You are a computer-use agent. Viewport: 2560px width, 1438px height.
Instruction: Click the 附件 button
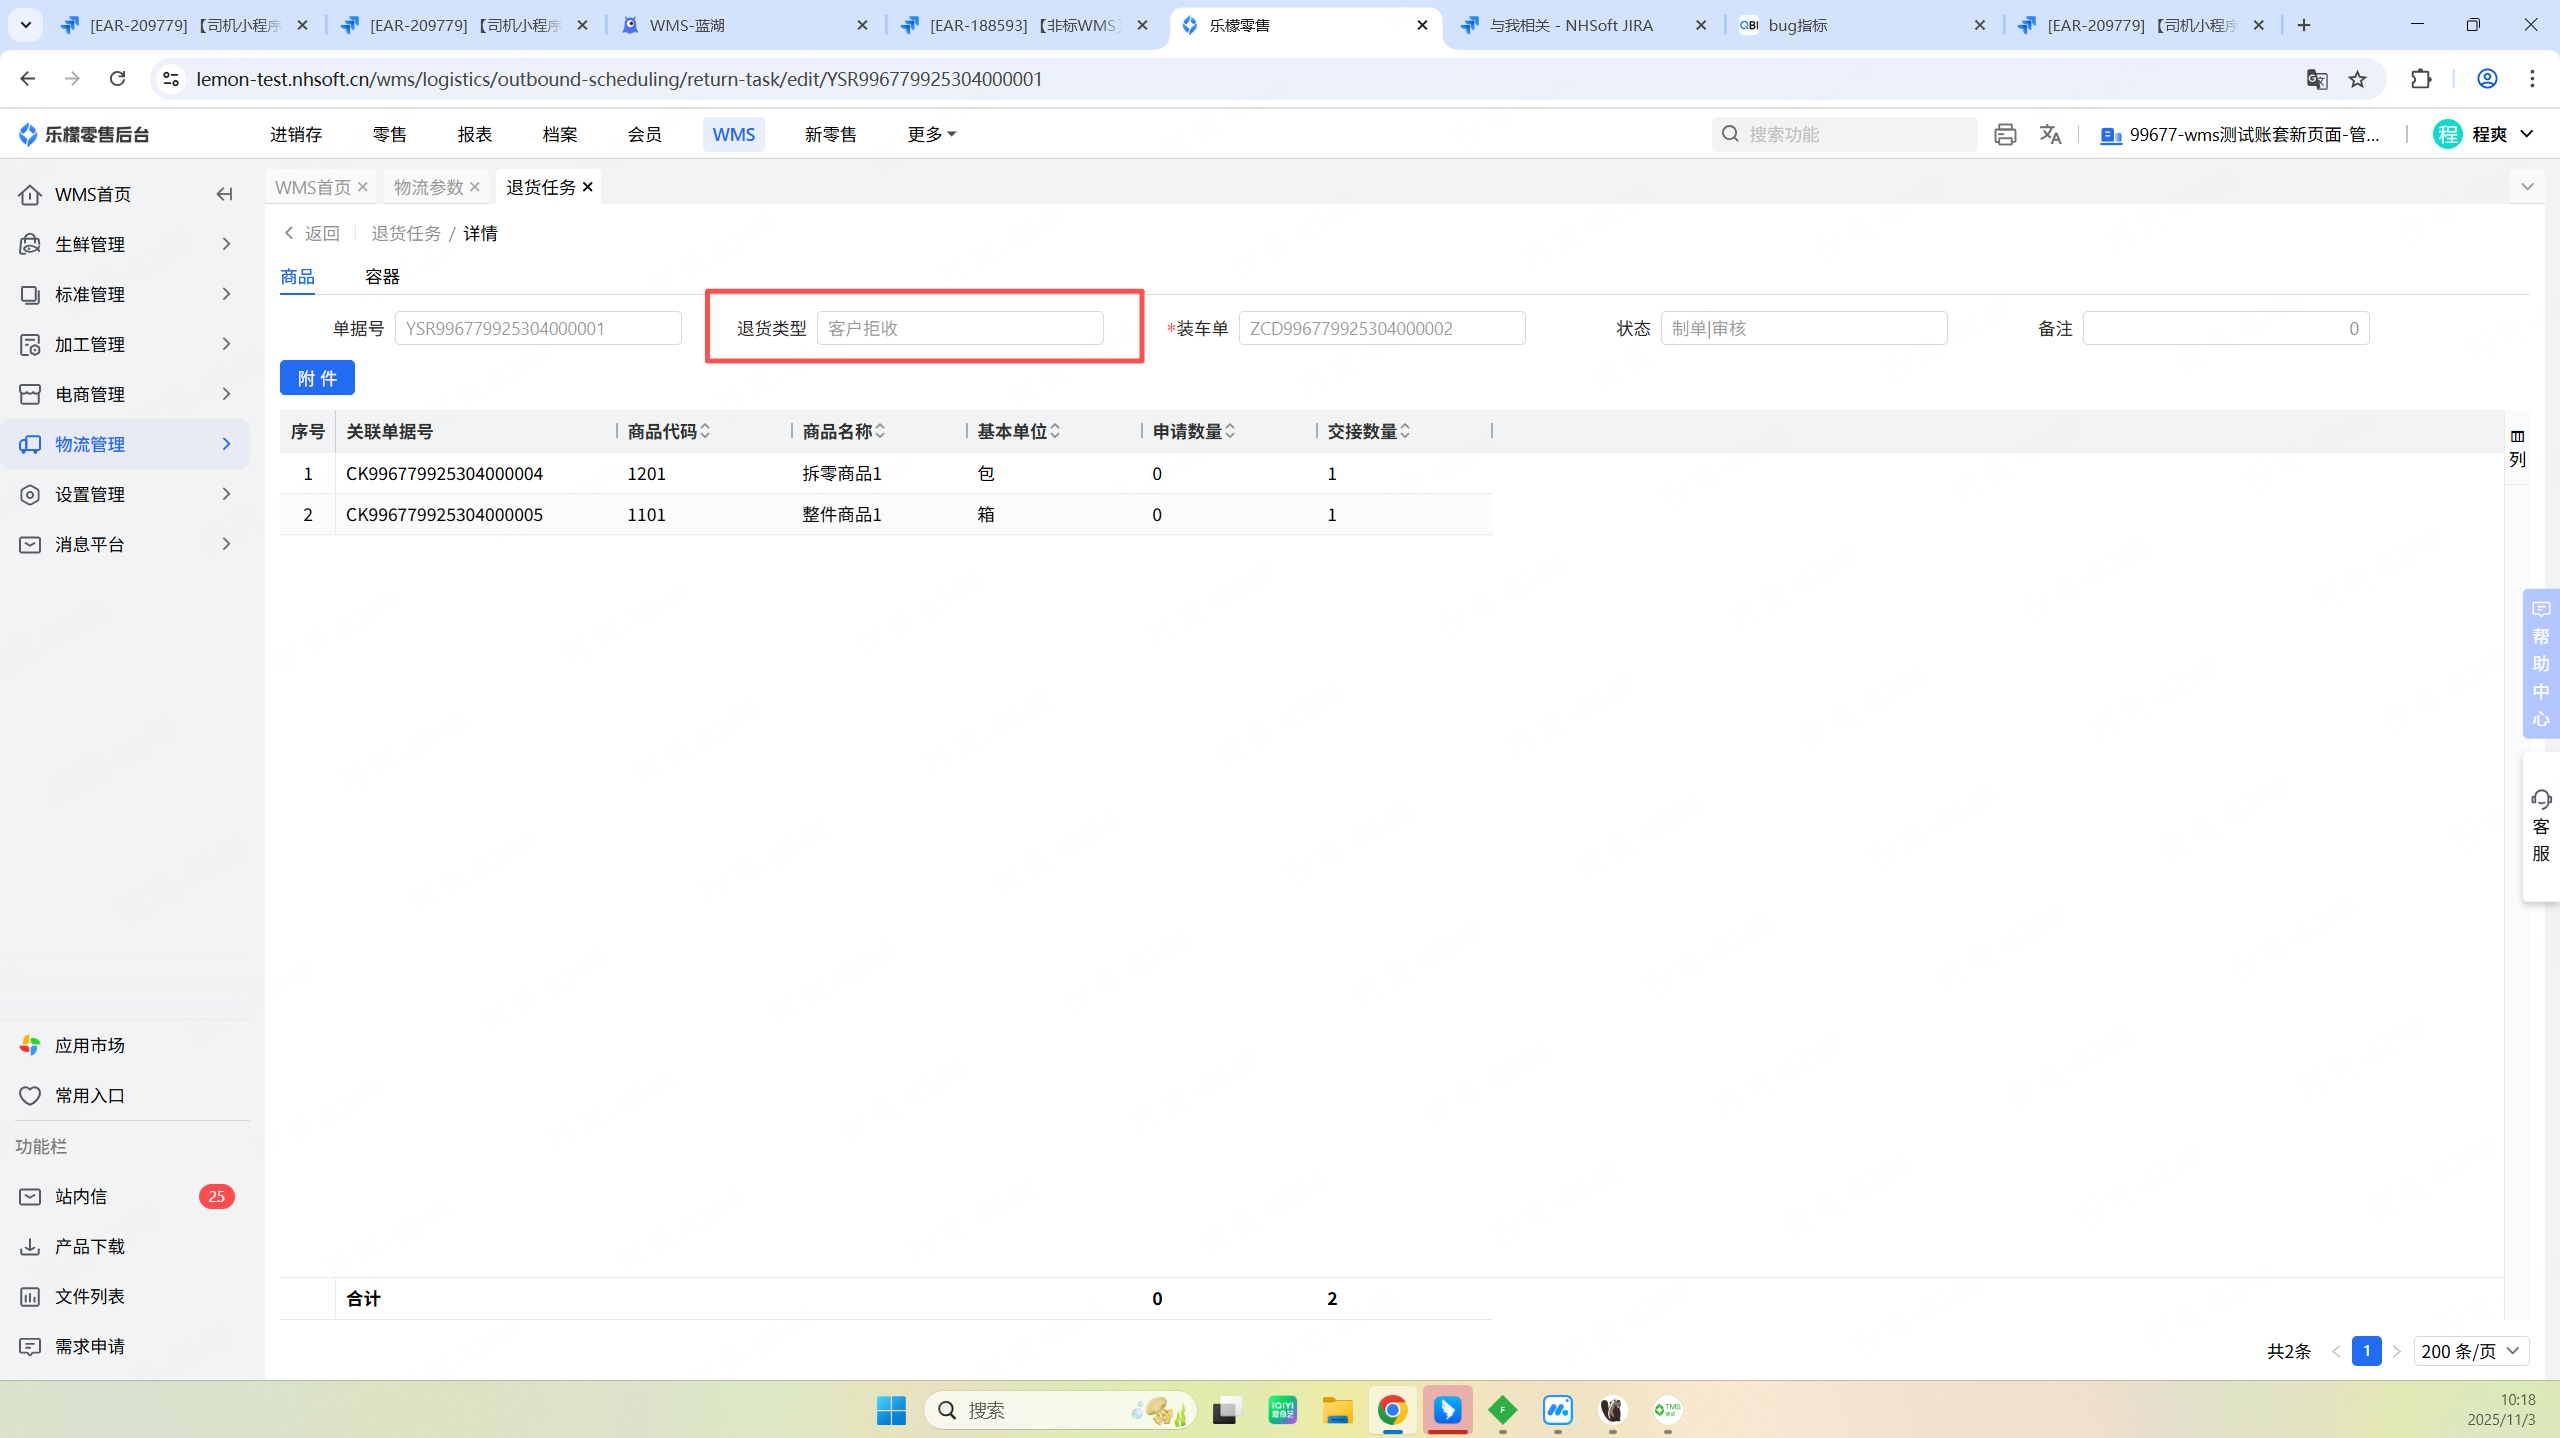317,378
